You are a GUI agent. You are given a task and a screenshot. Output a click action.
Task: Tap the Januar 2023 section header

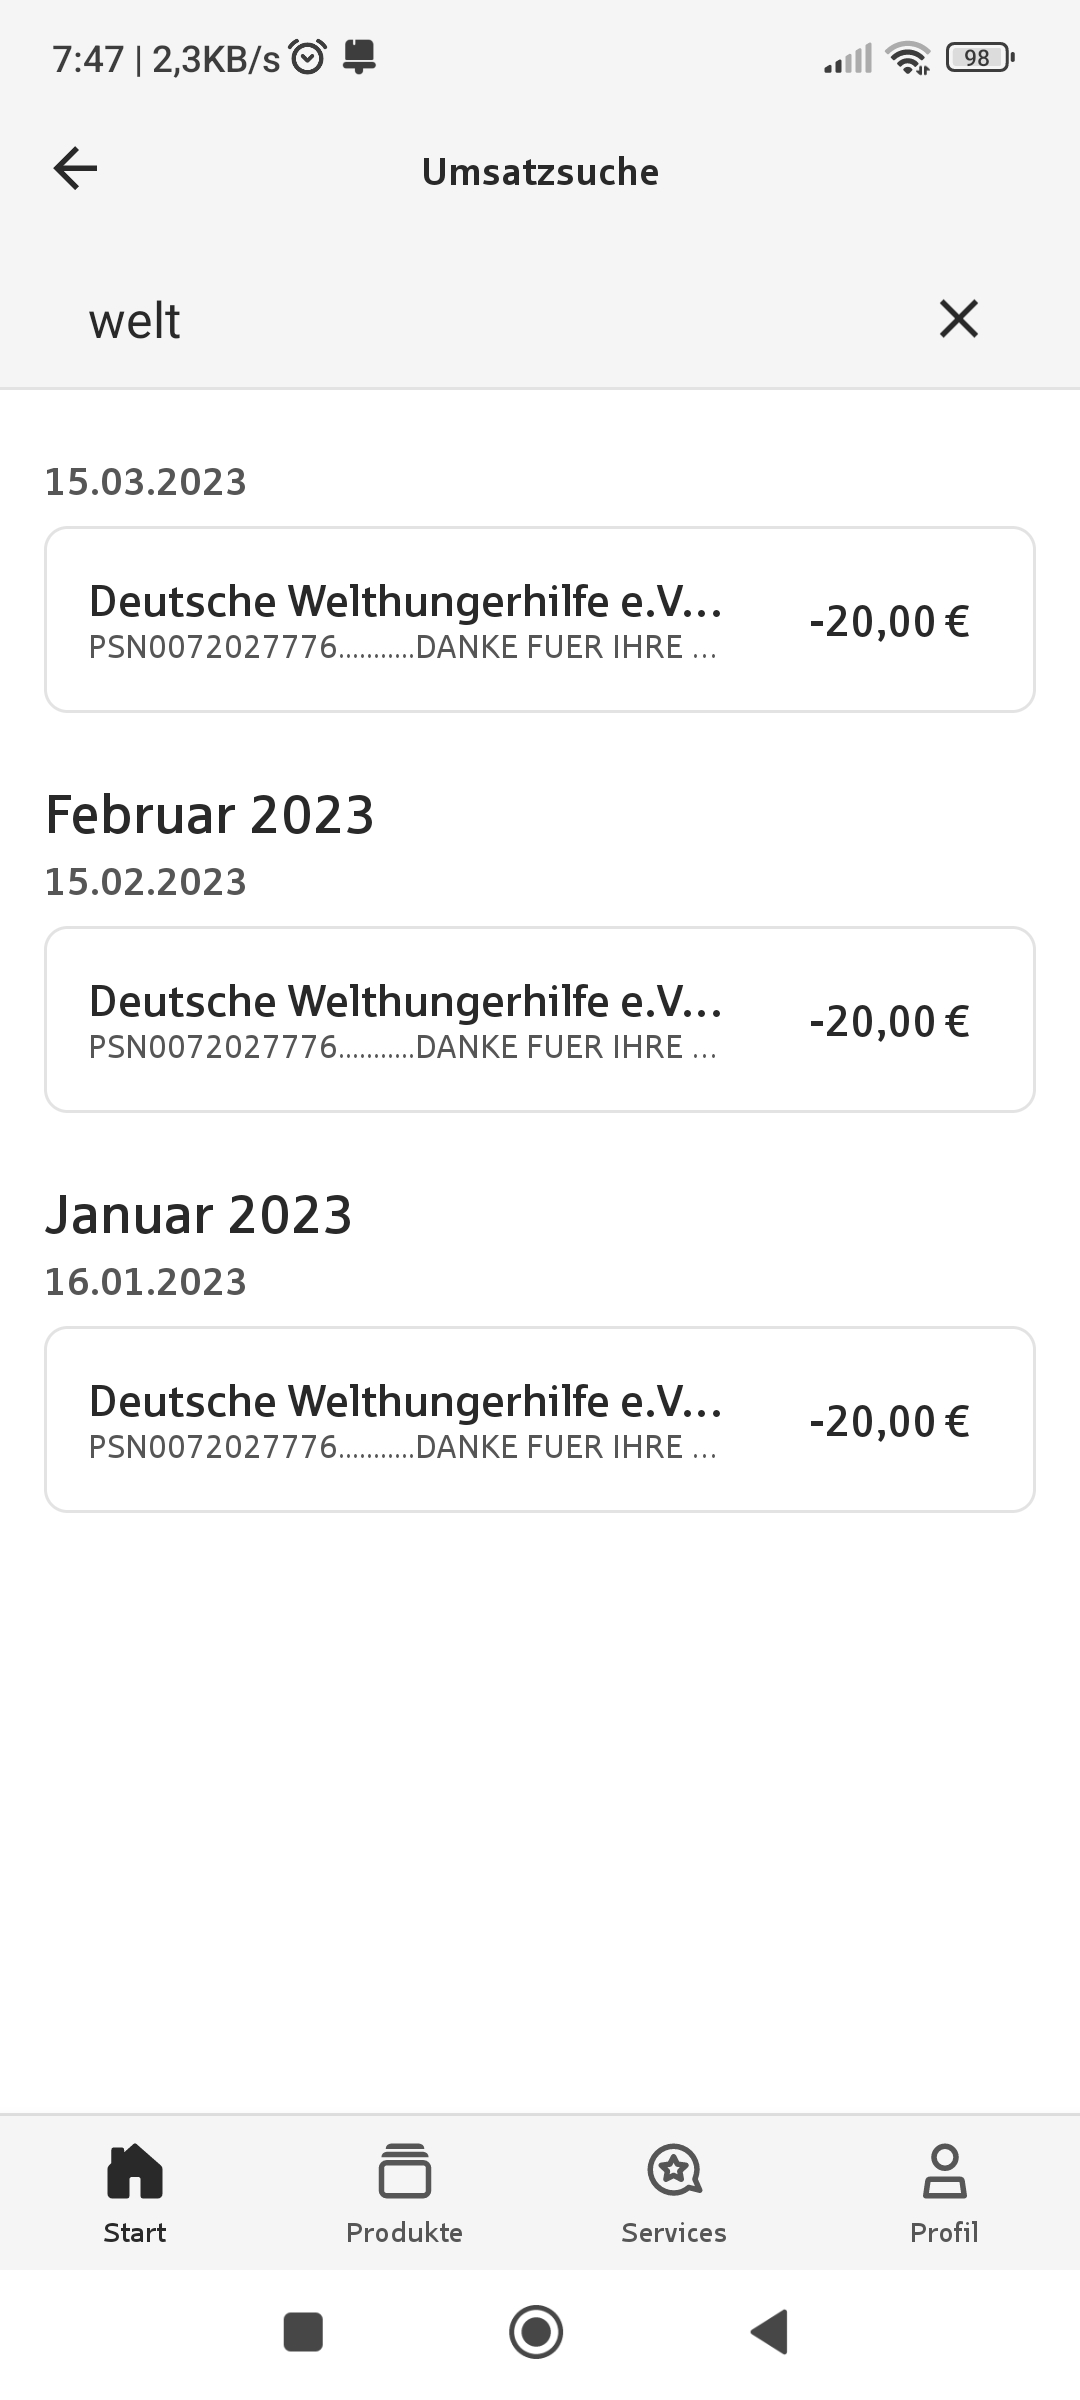(199, 1215)
